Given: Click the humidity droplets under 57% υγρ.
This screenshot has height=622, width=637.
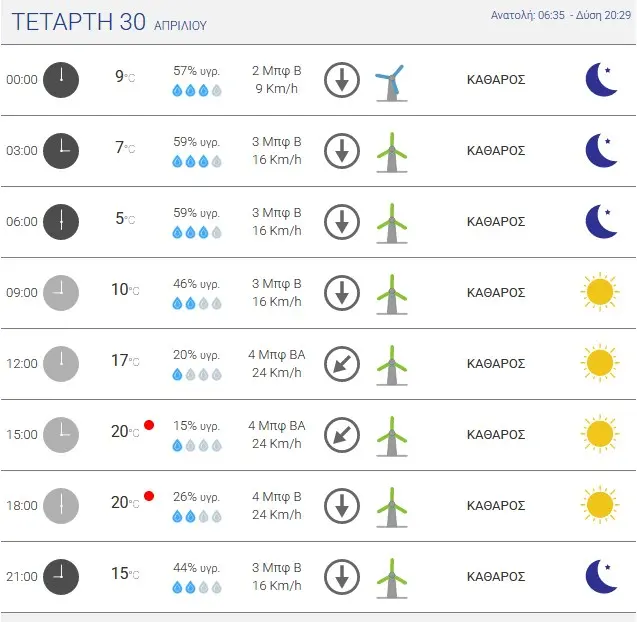Looking at the screenshot, I should coord(197,90).
